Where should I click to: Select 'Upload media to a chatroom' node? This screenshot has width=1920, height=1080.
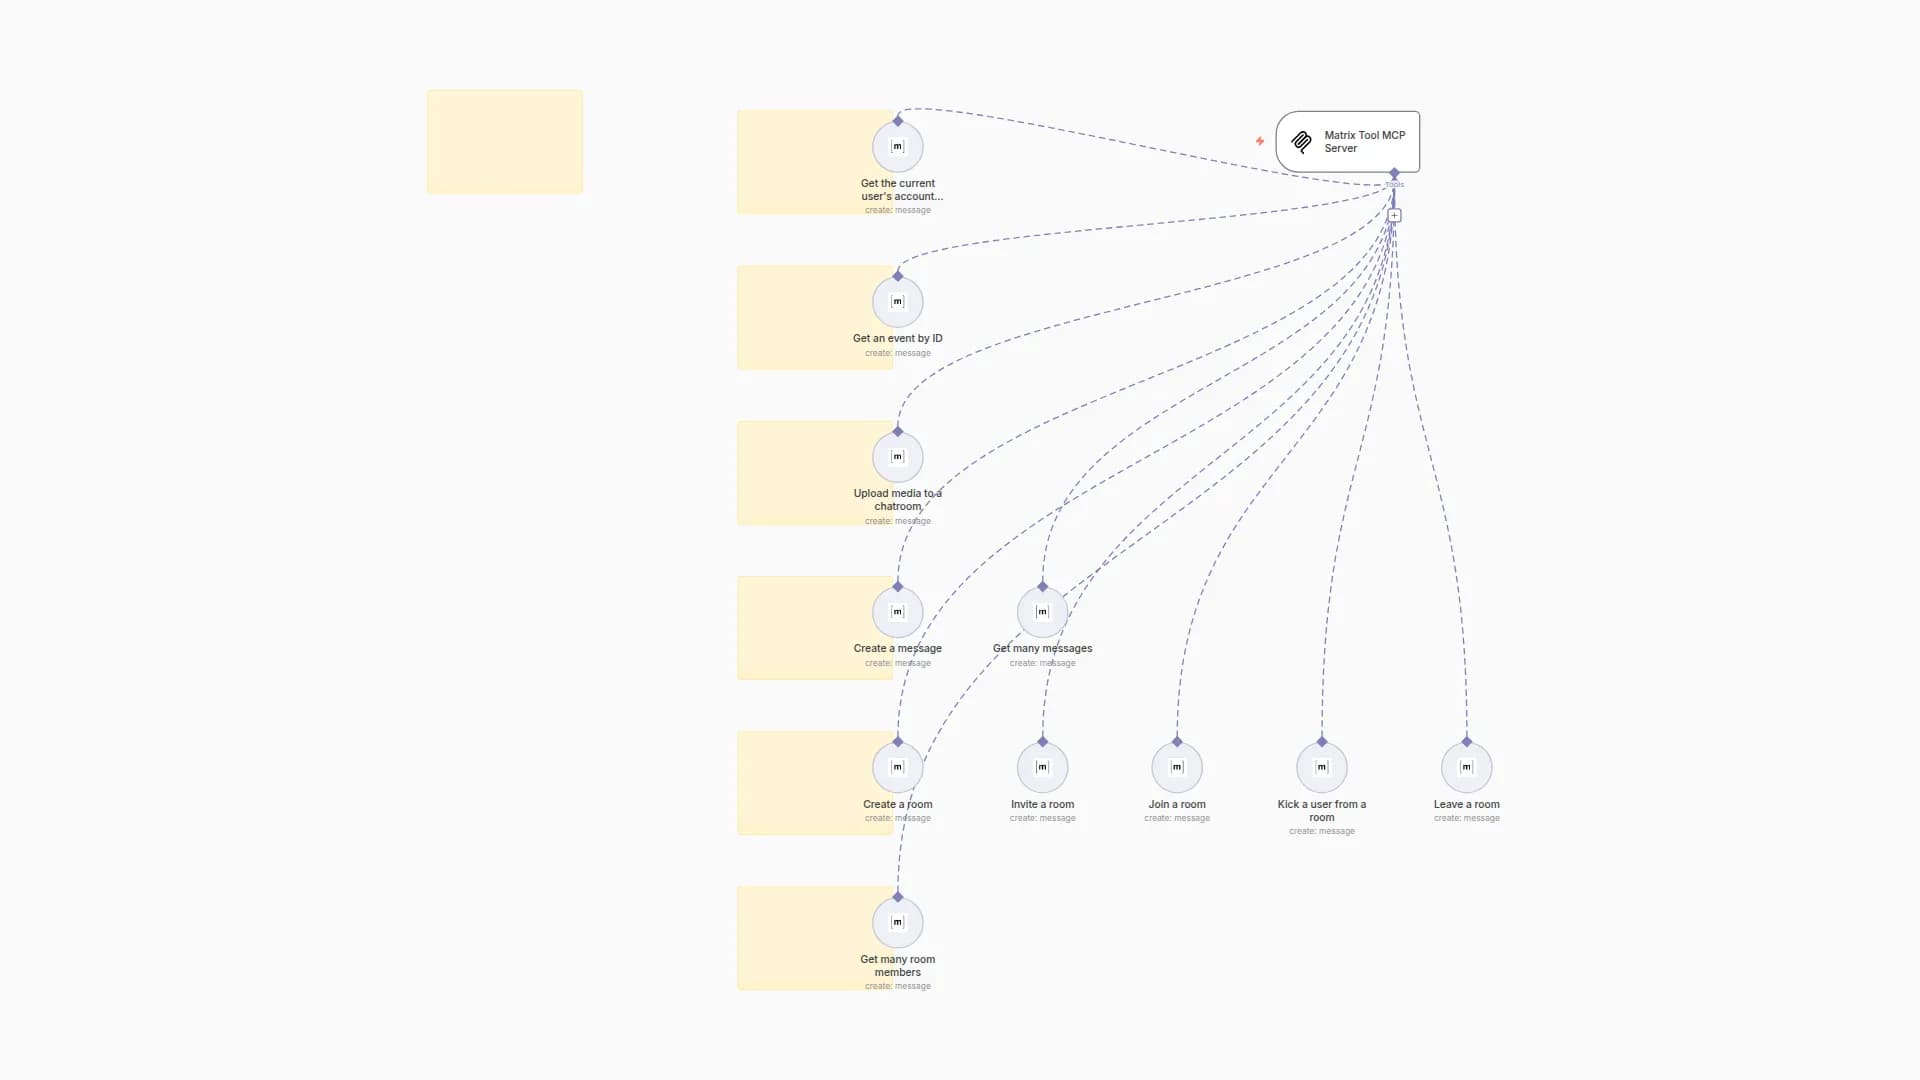tap(897, 457)
